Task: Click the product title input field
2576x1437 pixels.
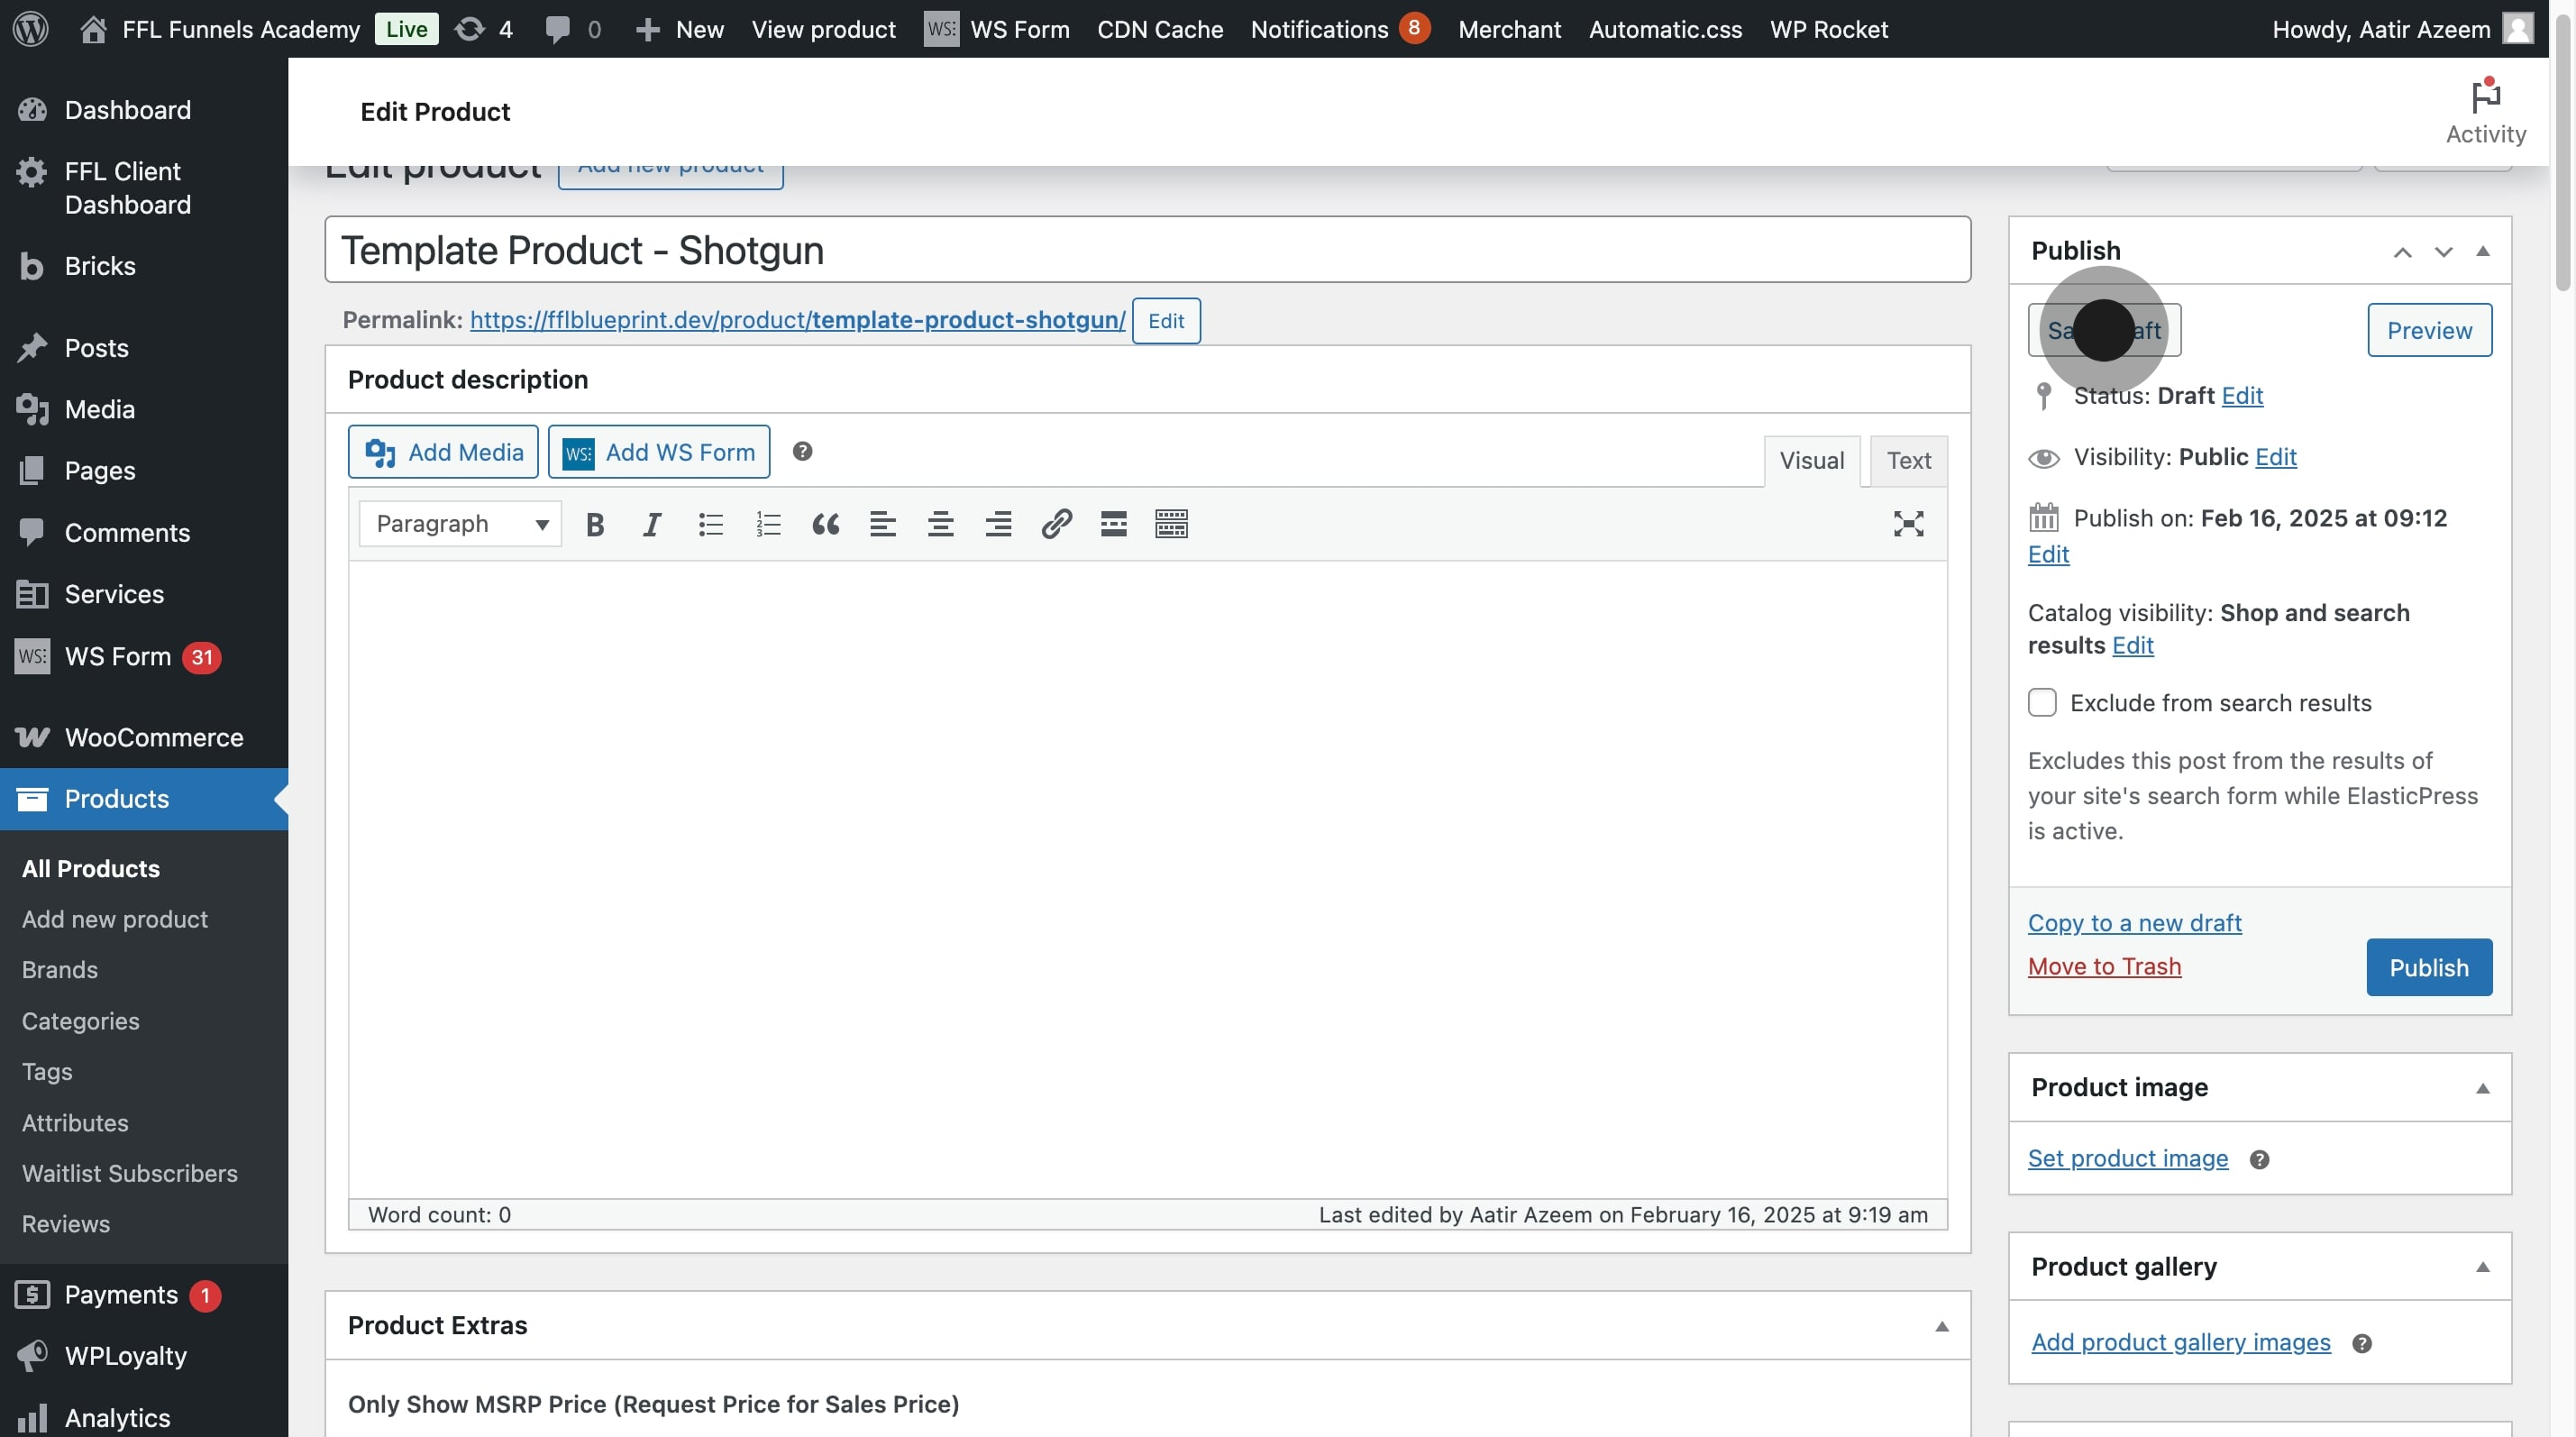Action: (1147, 250)
